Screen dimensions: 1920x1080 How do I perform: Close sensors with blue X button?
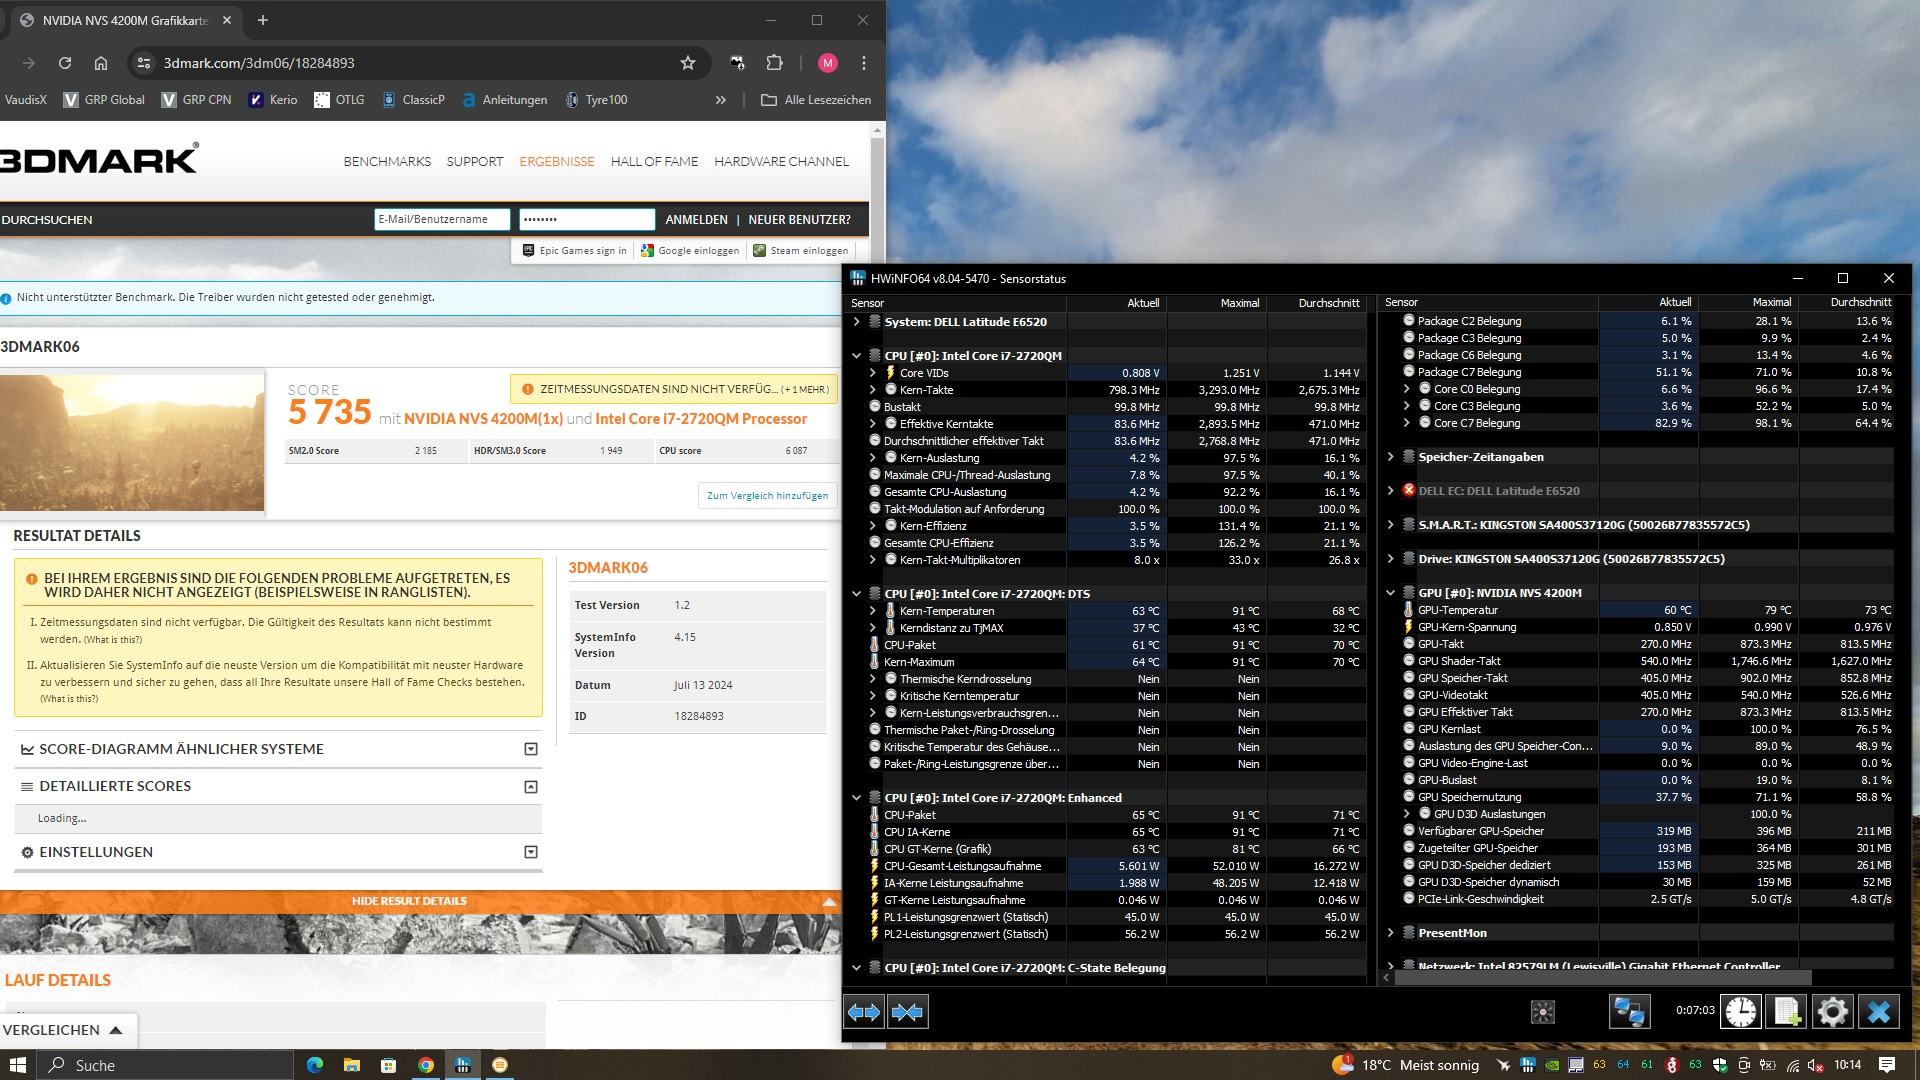tap(1879, 1012)
